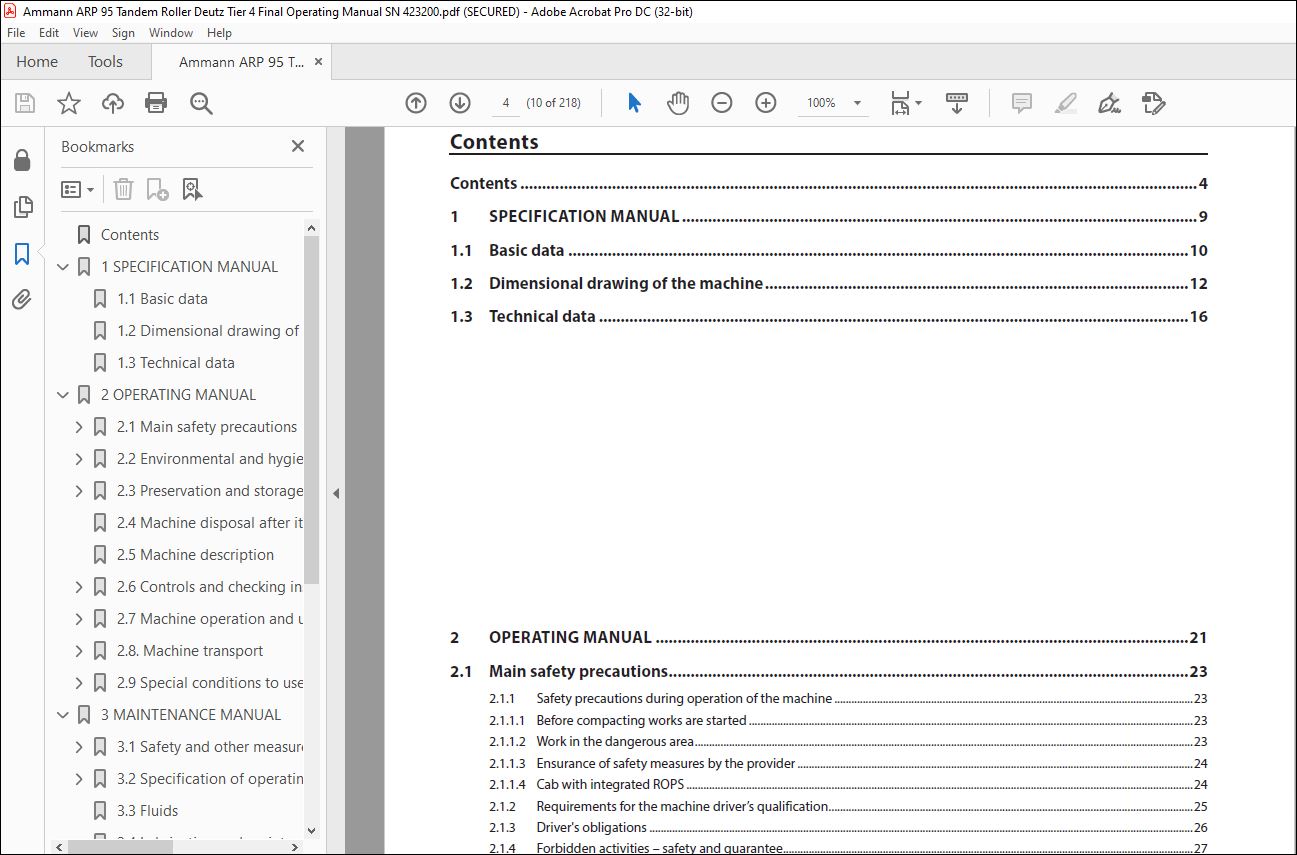Go to next page arrow
This screenshot has width=1297, height=855.
[x=460, y=103]
